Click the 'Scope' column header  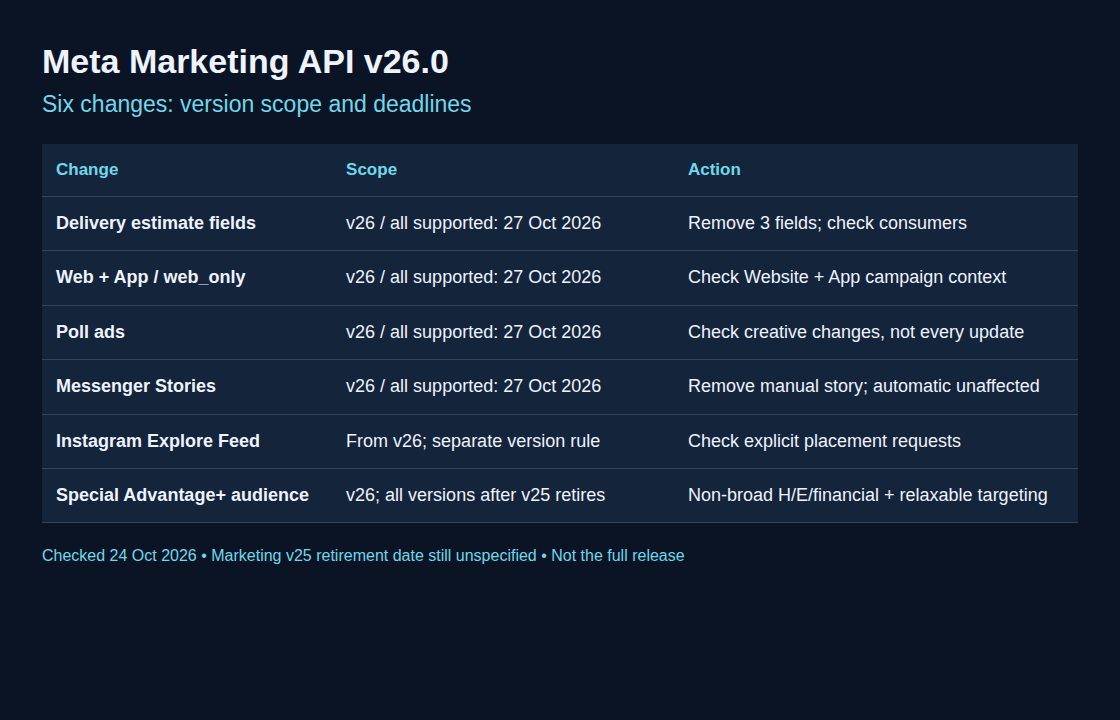coord(371,169)
